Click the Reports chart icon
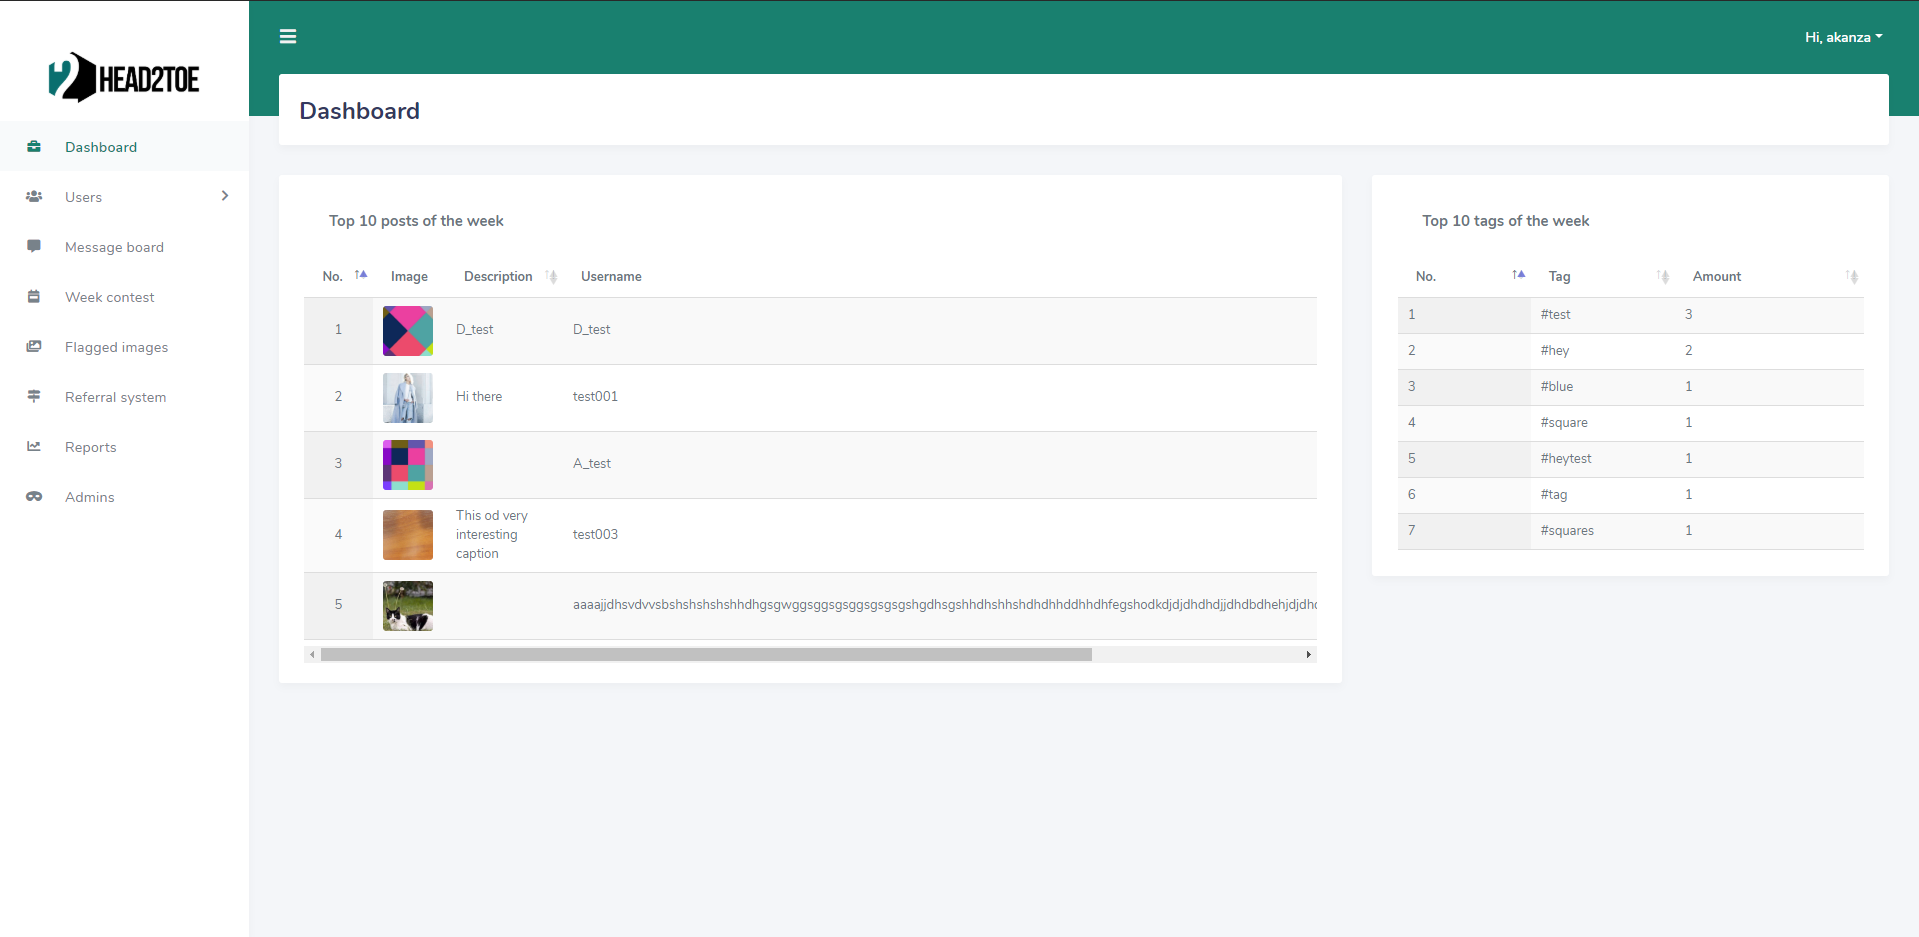 click(x=34, y=447)
